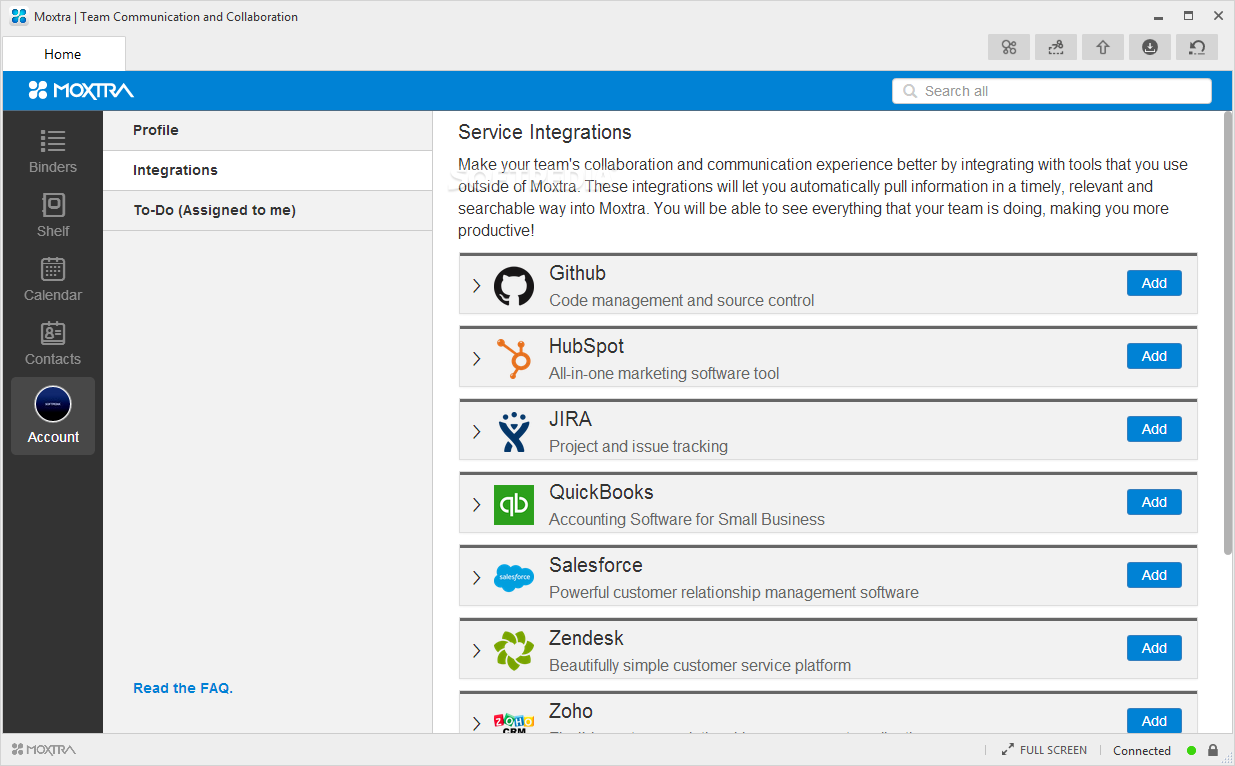The width and height of the screenshot is (1235, 766).
Task: Click the vertical scrollbar of integrations list
Action: (x=1228, y=333)
